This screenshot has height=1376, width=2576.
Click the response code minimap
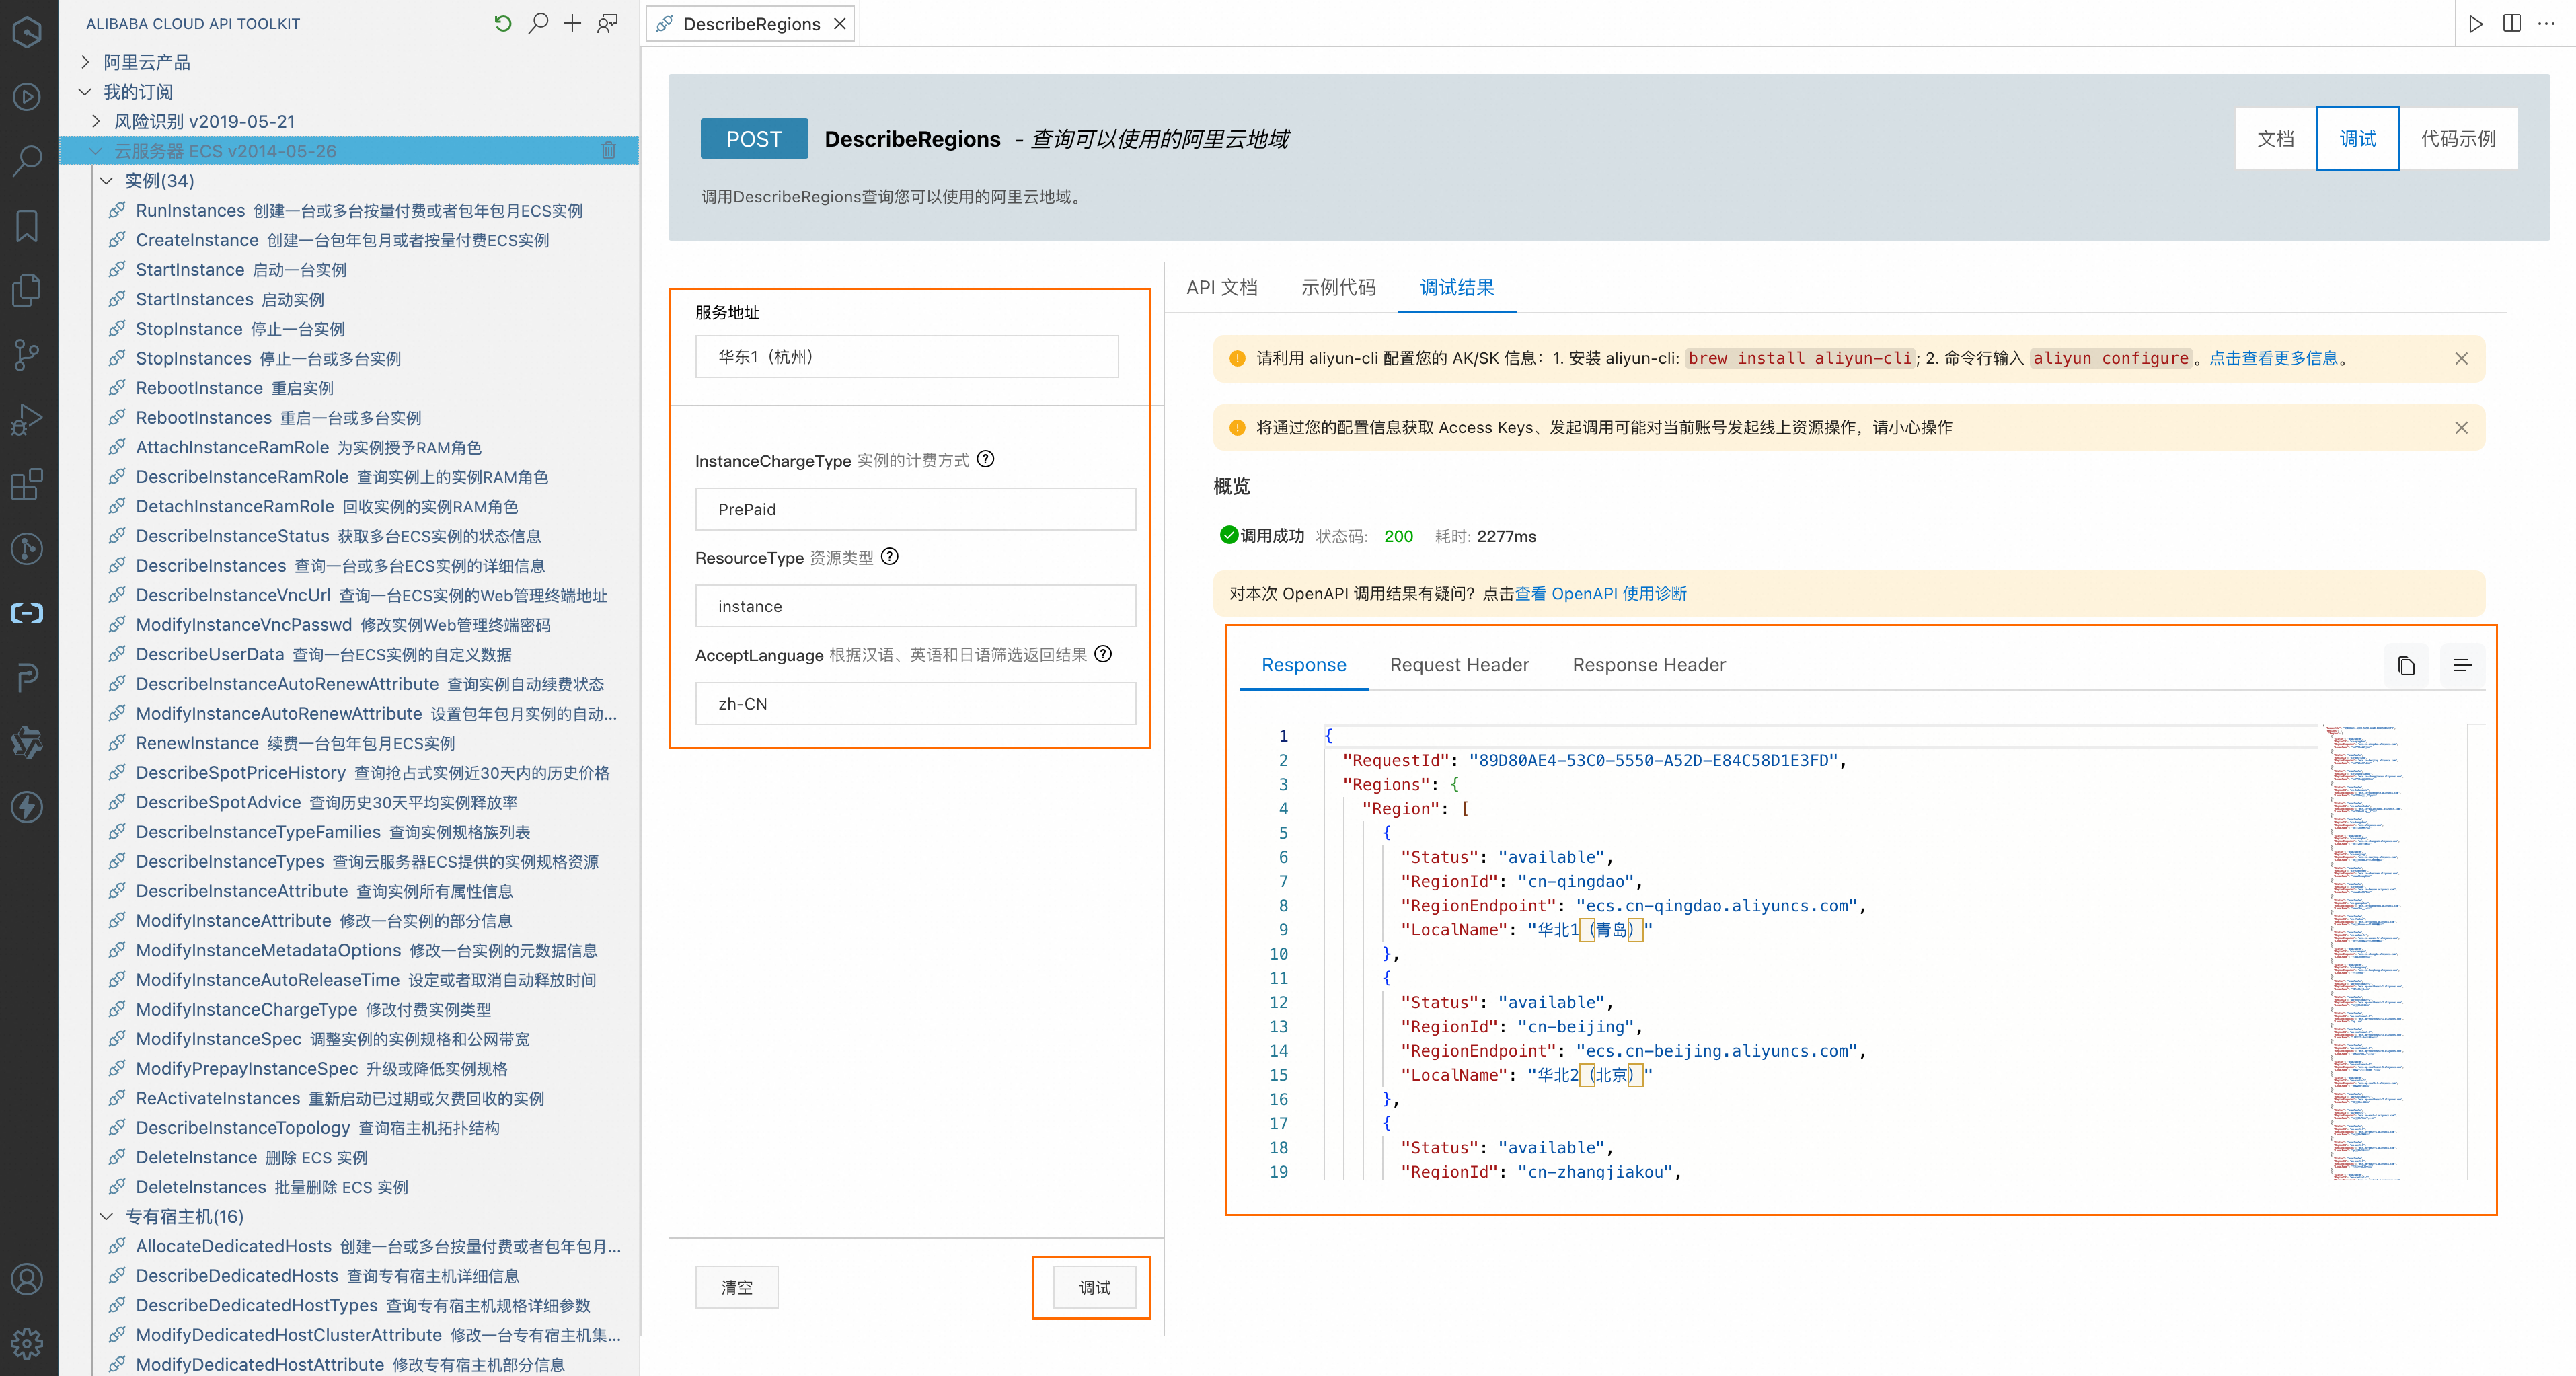[2394, 952]
